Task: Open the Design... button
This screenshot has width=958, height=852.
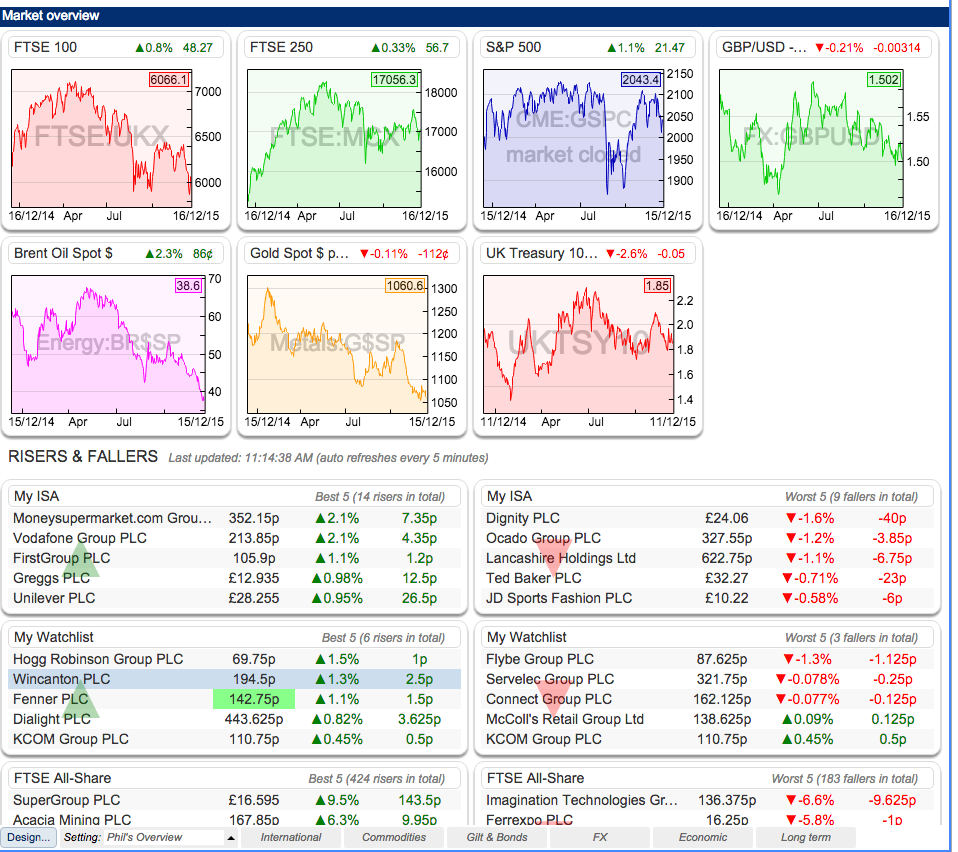Action: click(x=29, y=837)
